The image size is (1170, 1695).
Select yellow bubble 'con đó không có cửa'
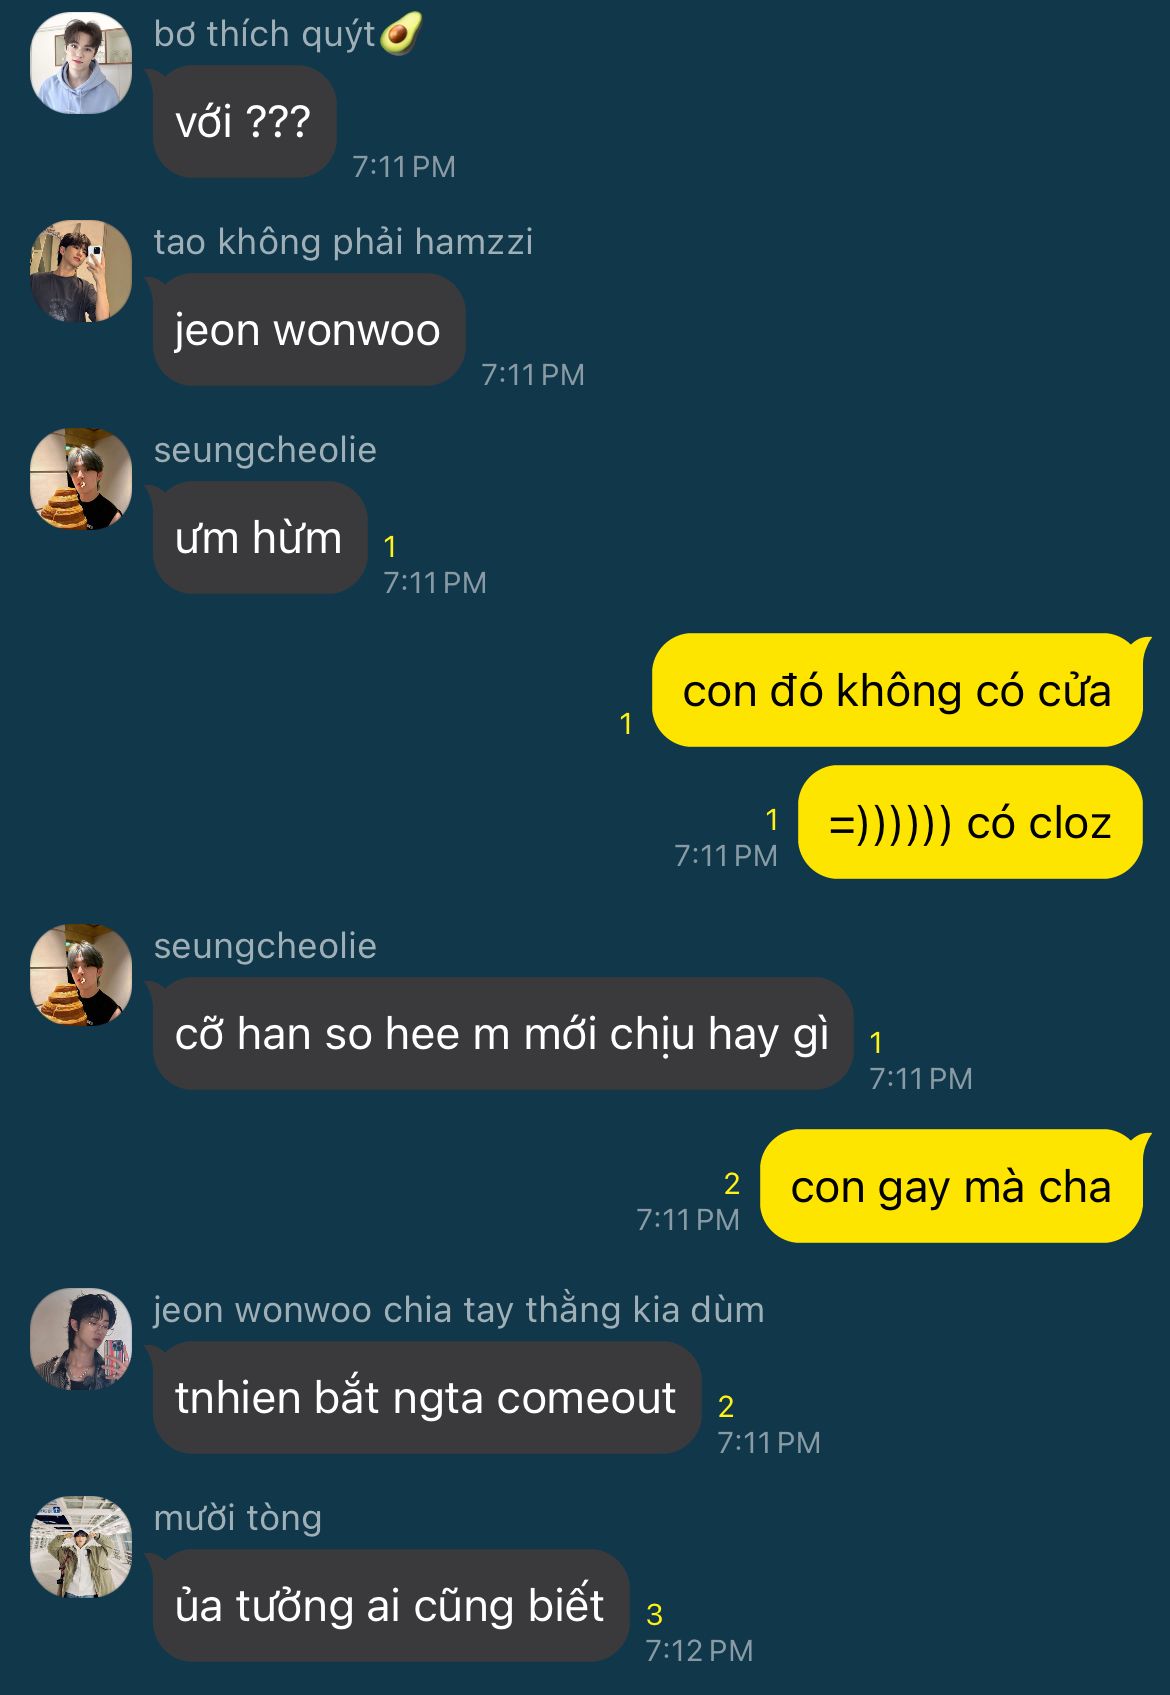897,690
